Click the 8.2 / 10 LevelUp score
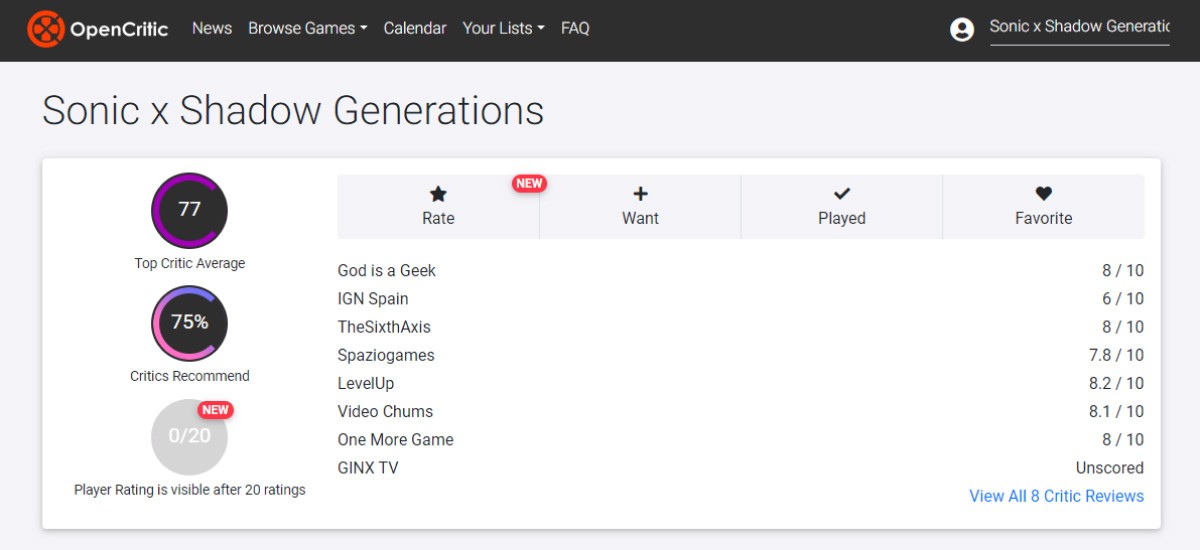Screen dimensions: 1200x550 point(1116,383)
